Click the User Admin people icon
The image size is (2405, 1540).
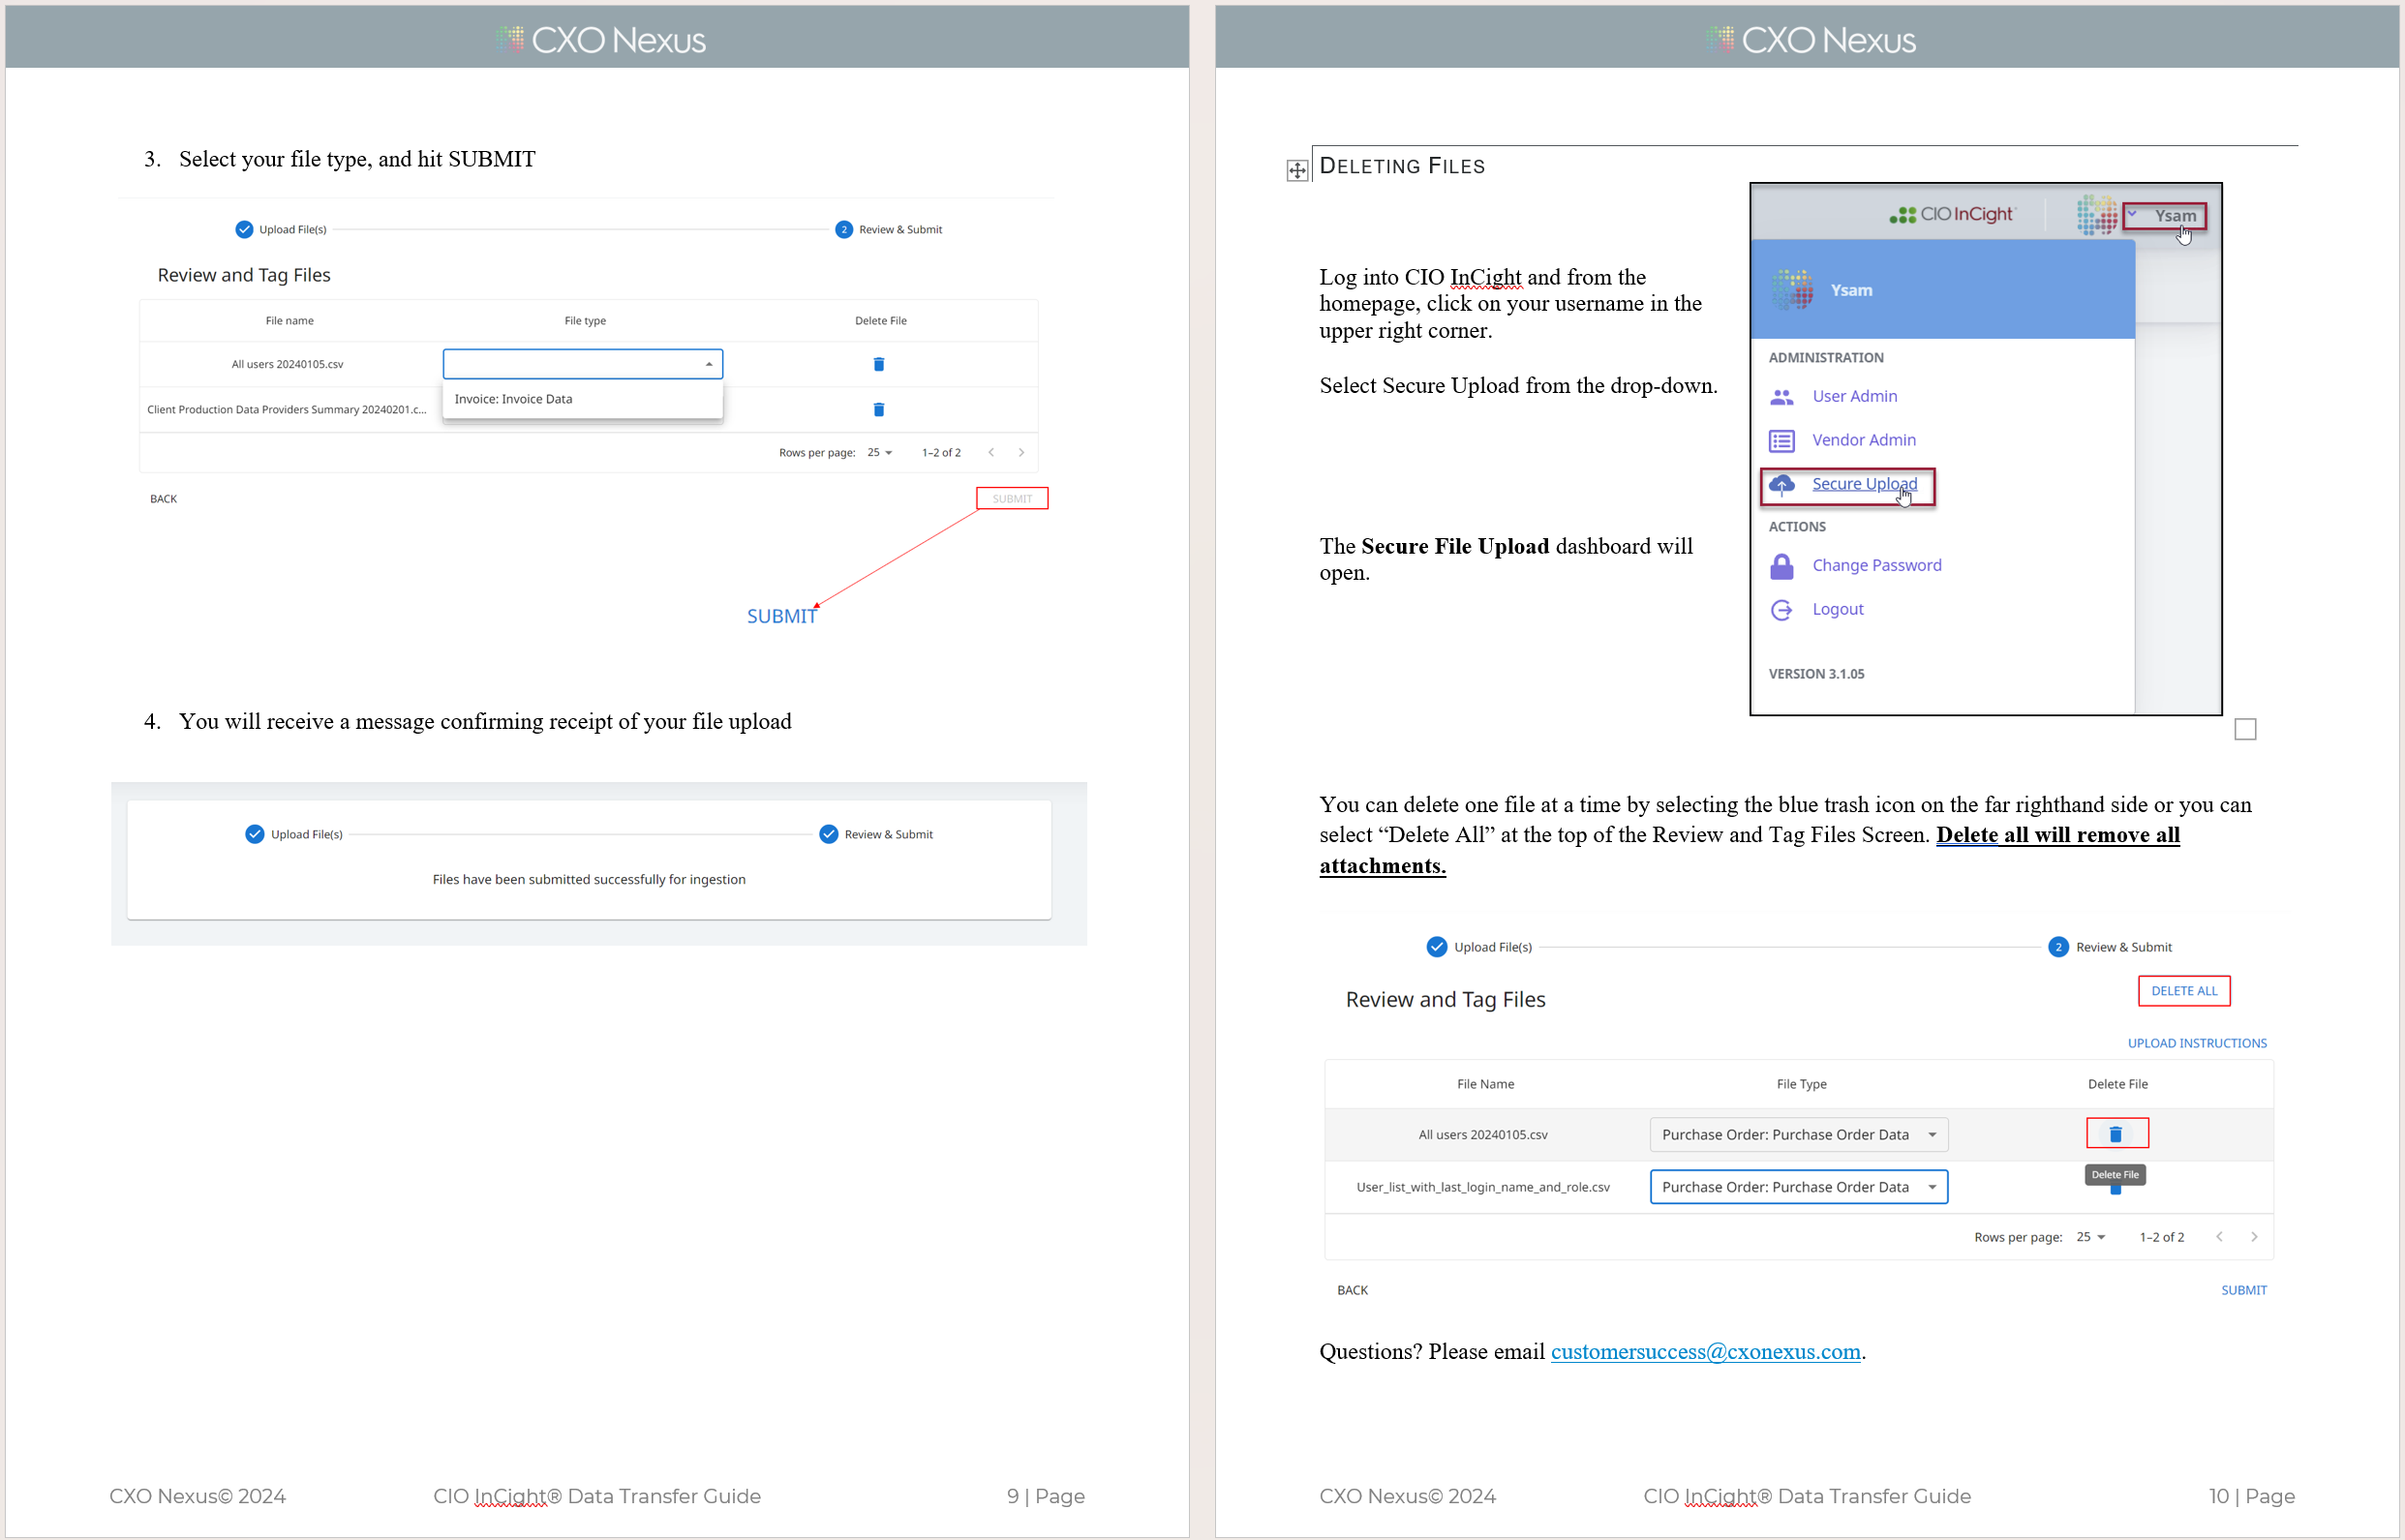pos(1782,397)
